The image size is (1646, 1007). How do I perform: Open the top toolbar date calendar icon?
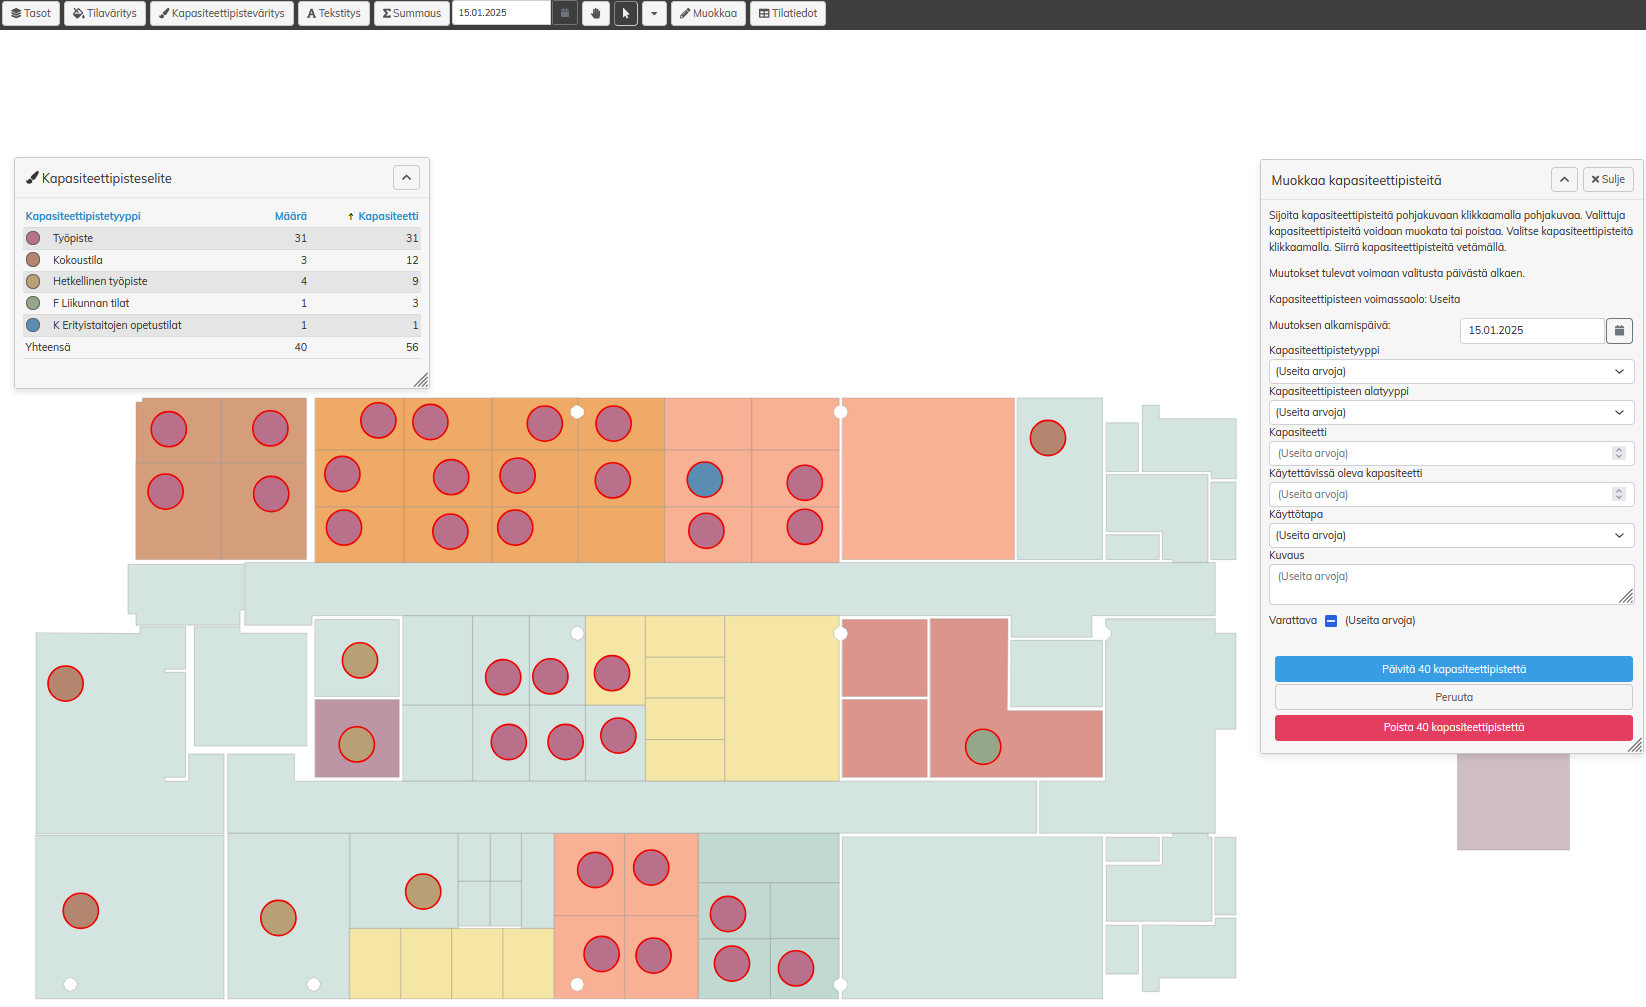point(565,13)
